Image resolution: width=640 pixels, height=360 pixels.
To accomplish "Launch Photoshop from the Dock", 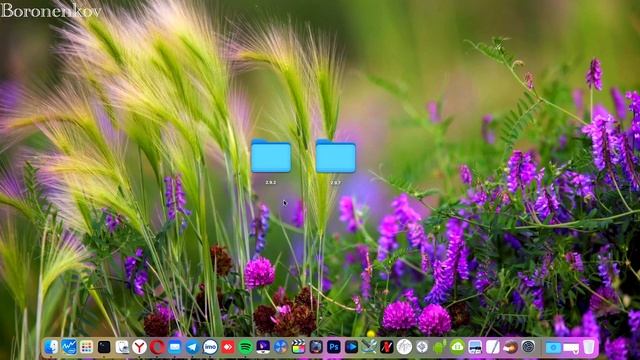I will point(333,347).
